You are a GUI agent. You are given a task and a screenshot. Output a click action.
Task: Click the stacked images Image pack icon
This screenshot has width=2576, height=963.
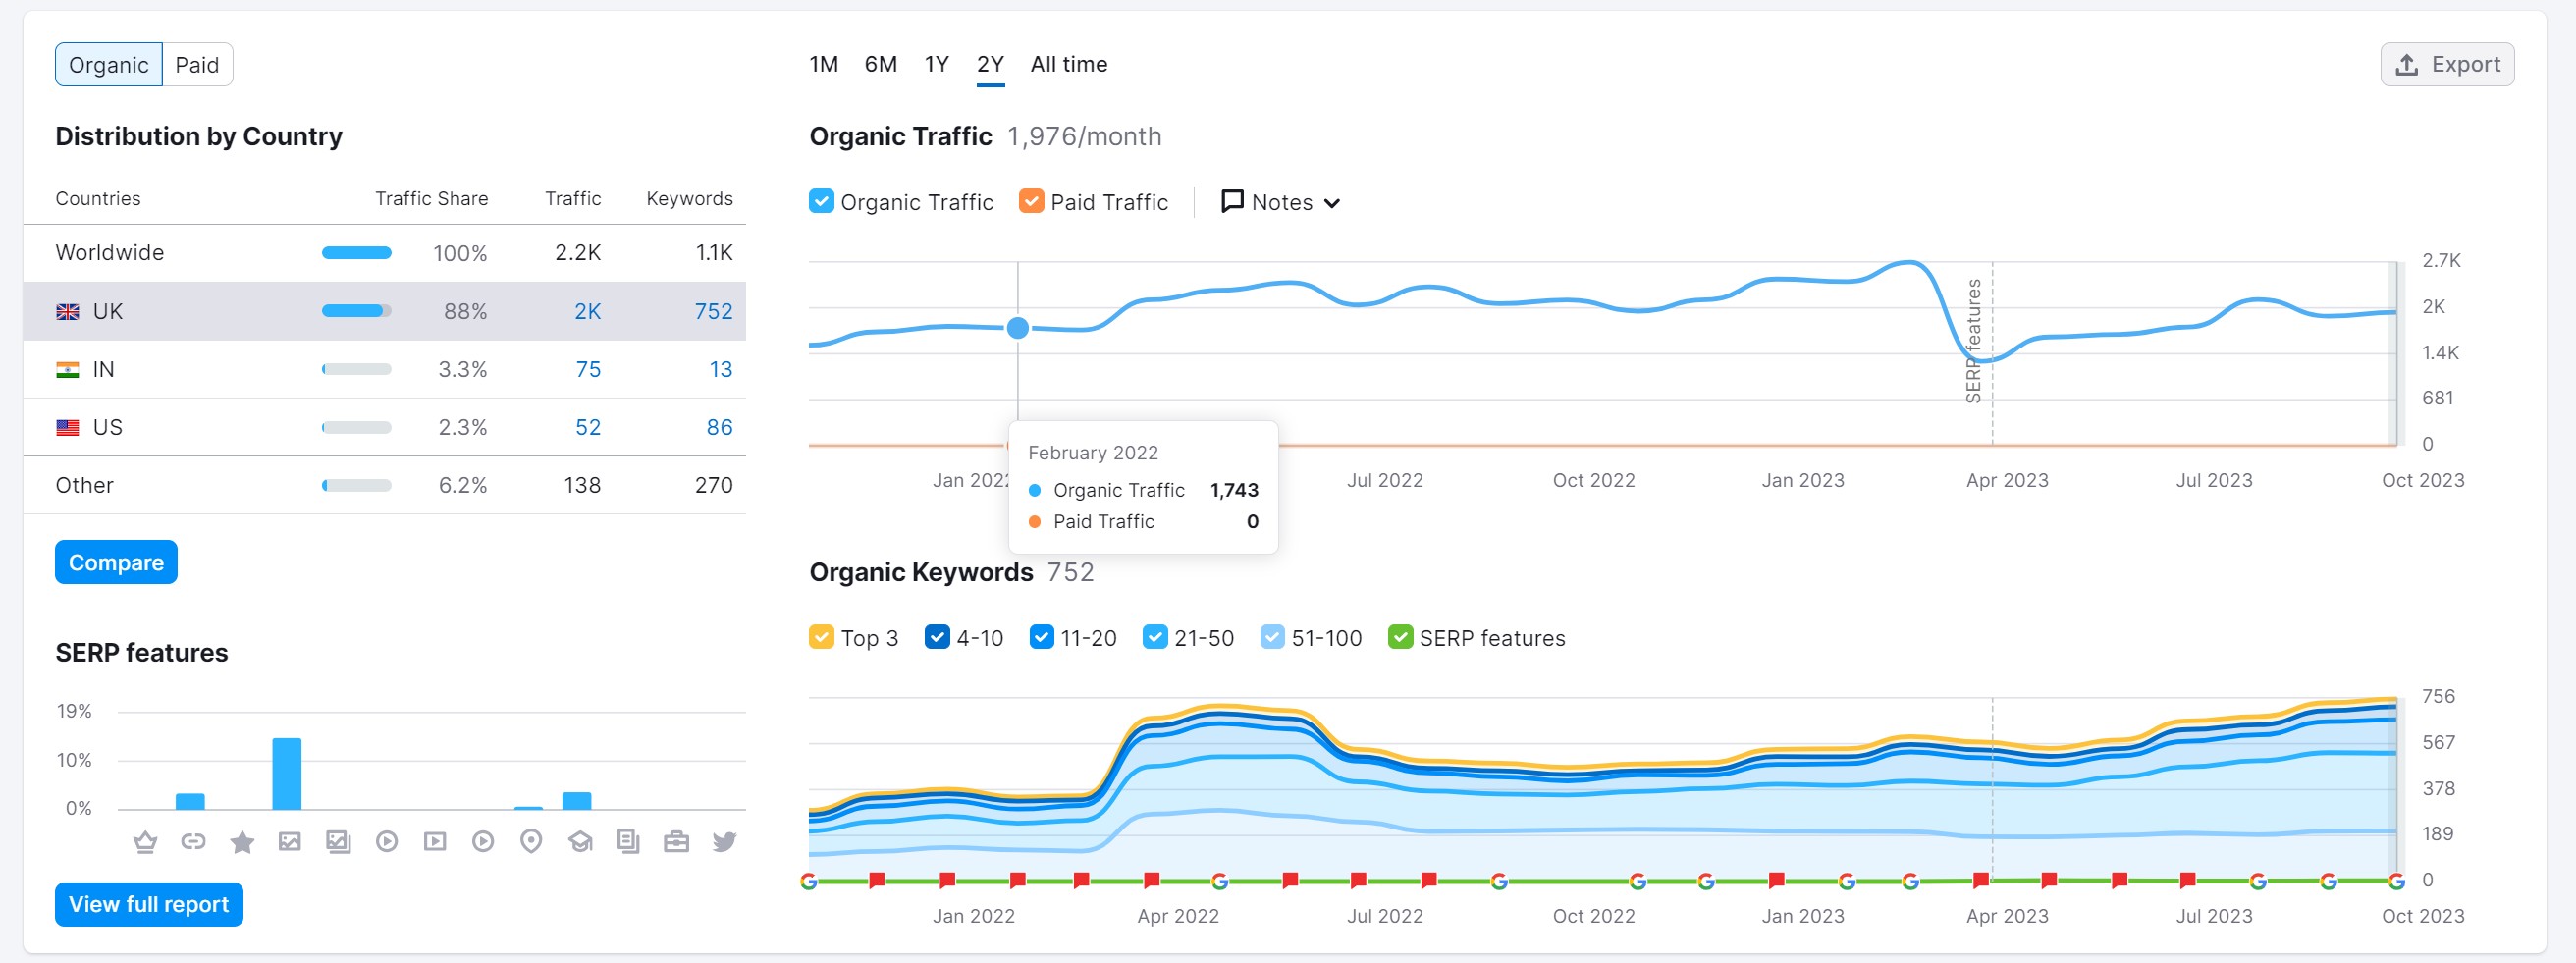tap(338, 842)
